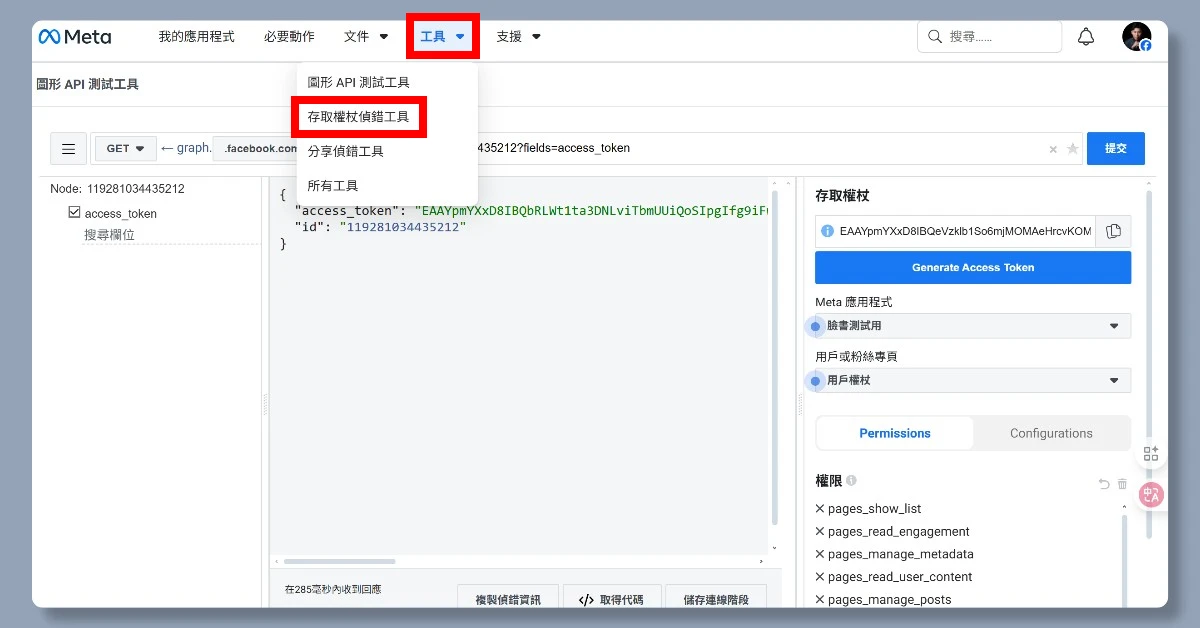Open the 用戶權杖 dropdown
Viewport: 1200px width, 628px height.
pos(973,380)
